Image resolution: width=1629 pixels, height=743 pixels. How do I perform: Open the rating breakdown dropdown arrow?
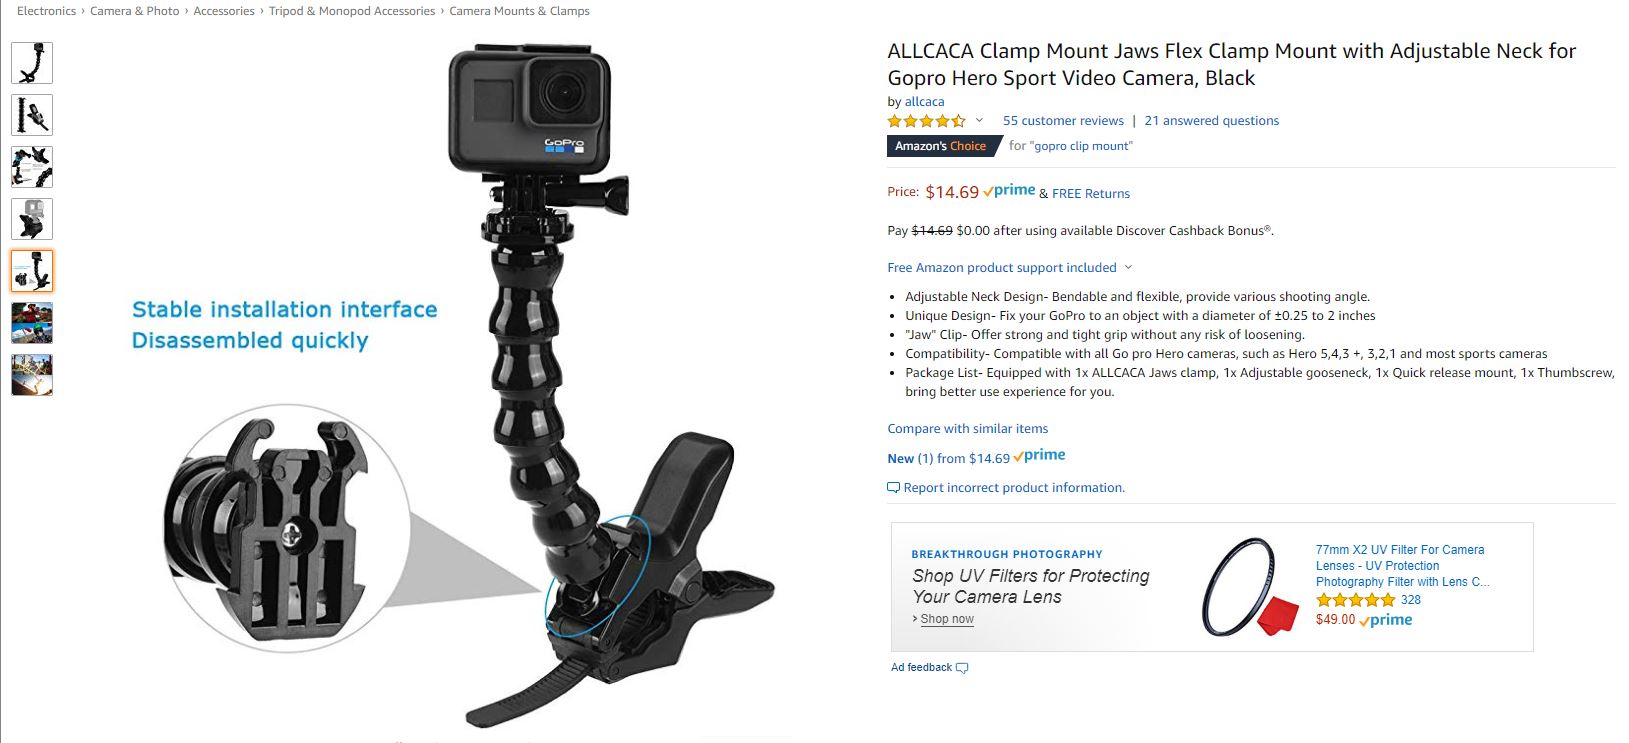pos(979,120)
